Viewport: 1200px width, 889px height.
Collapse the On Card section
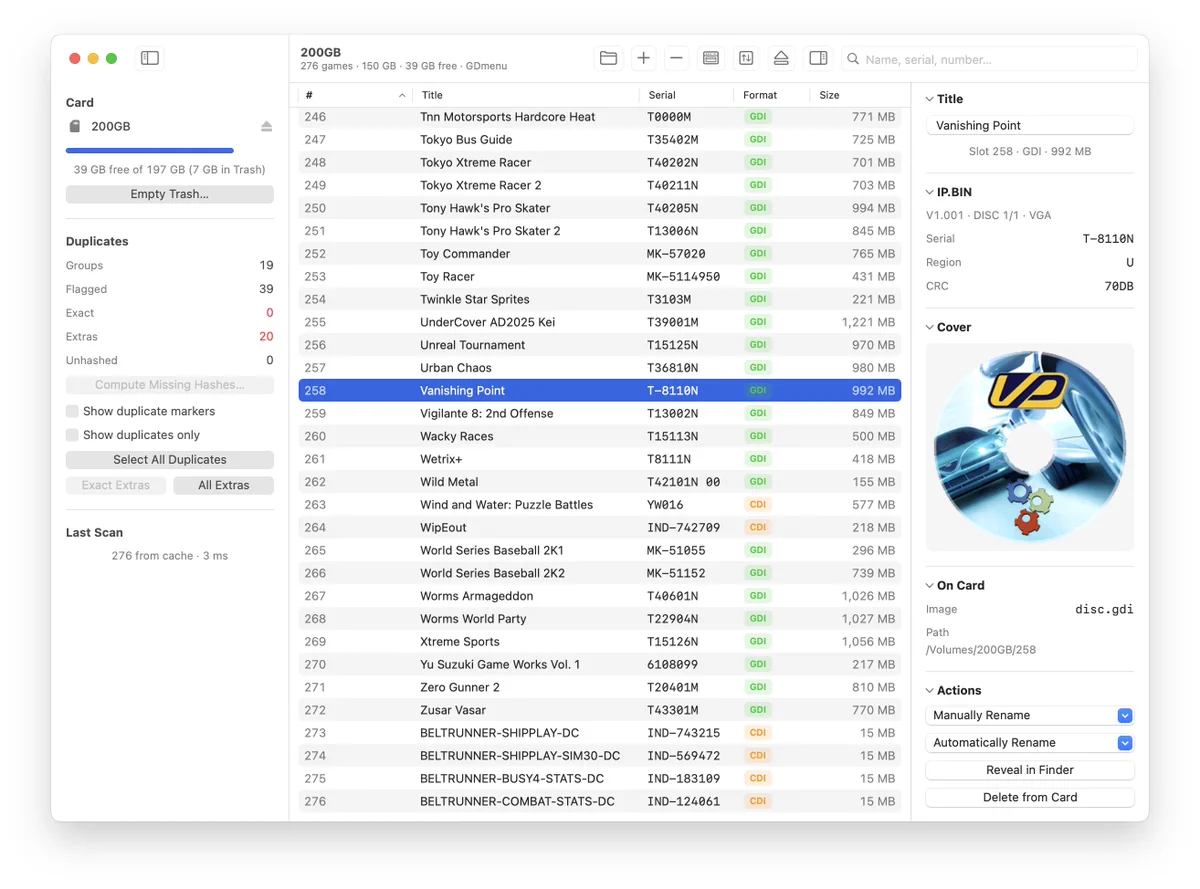930,585
